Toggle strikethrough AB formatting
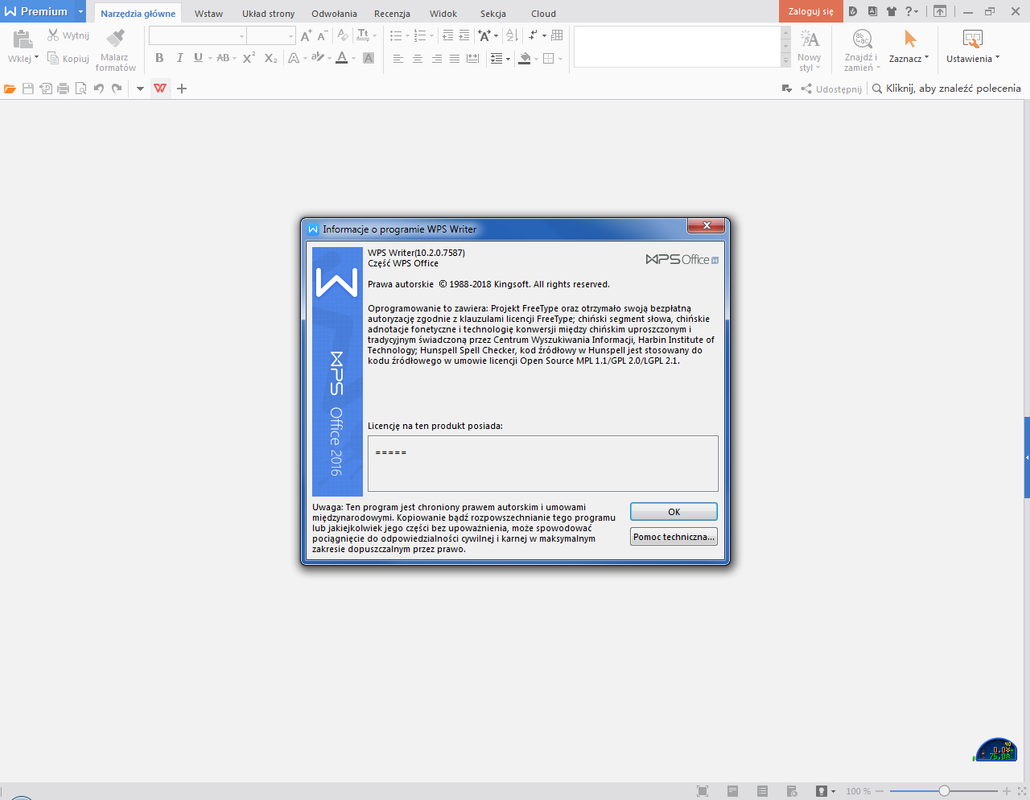1030x800 pixels. click(x=223, y=58)
